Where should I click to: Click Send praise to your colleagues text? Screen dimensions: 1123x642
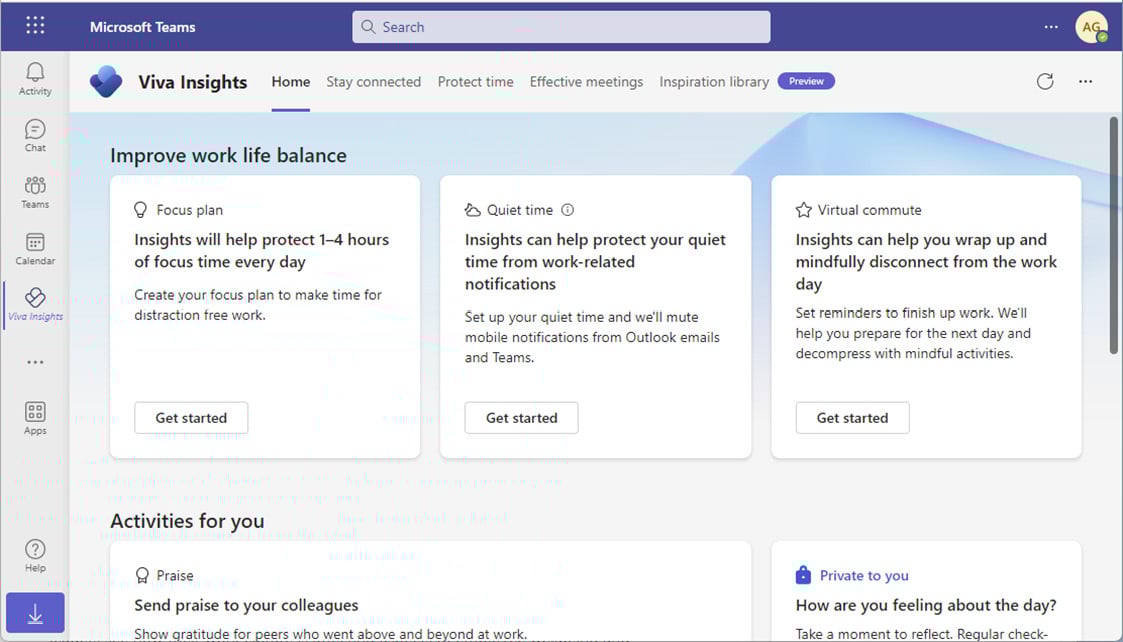coord(246,605)
